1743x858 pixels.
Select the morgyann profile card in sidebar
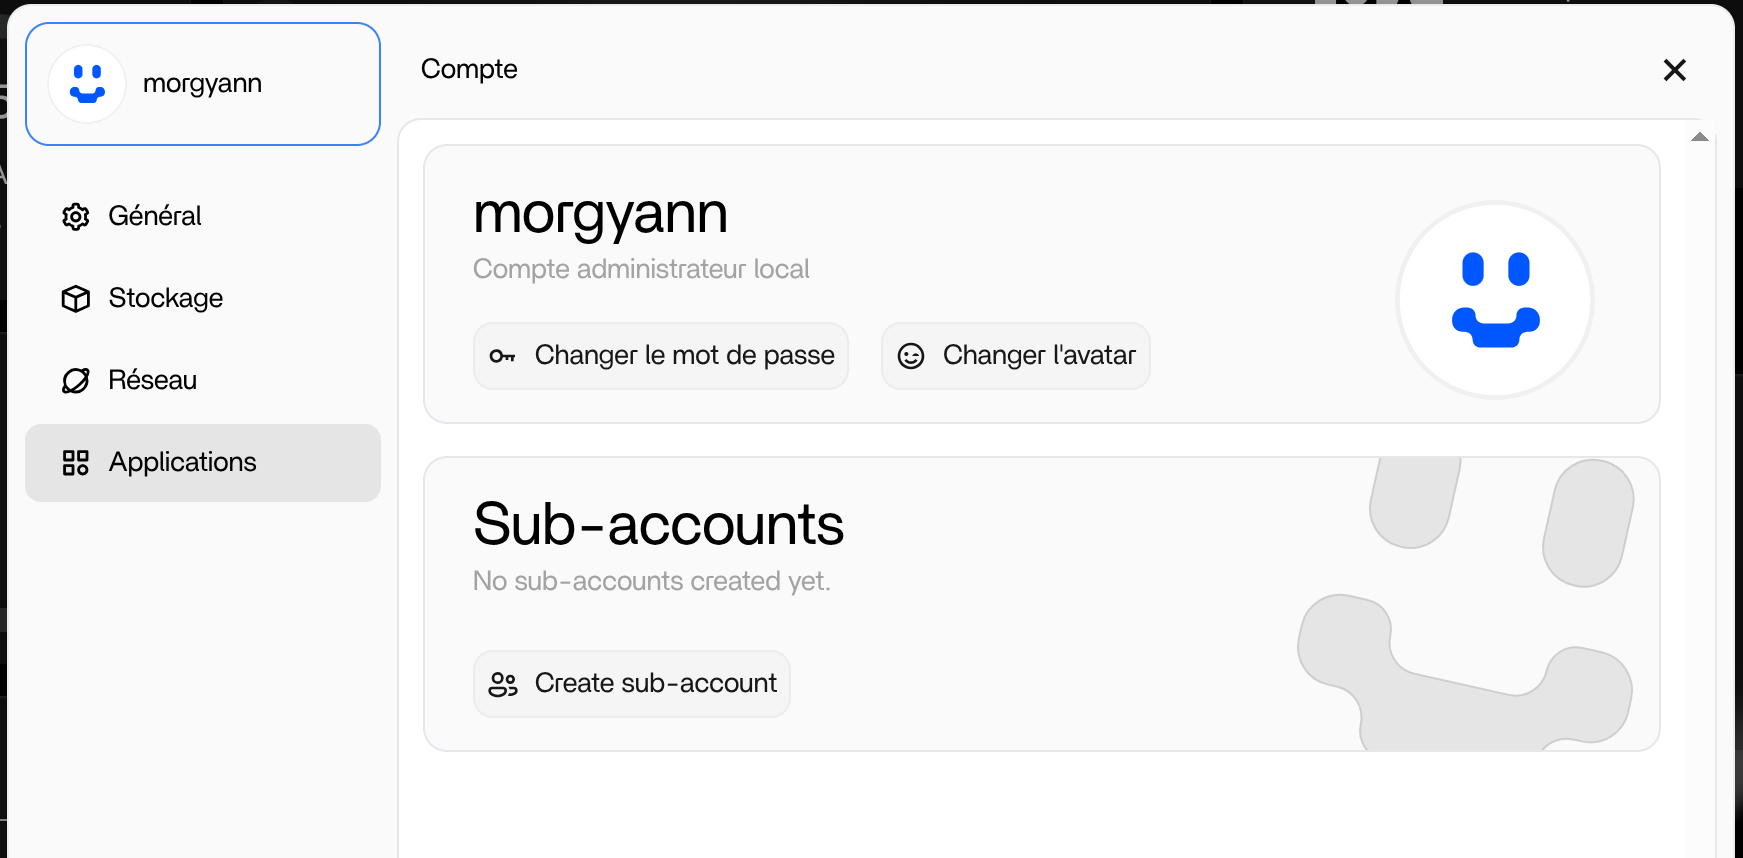[203, 84]
